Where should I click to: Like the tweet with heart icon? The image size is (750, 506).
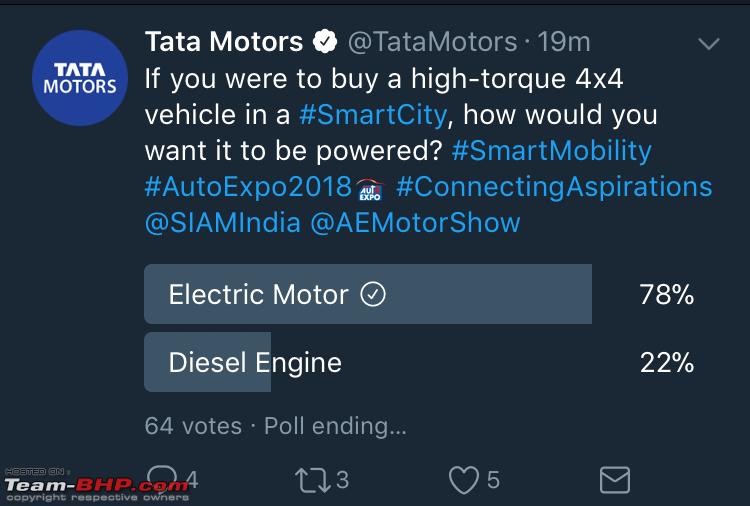tap(463, 480)
